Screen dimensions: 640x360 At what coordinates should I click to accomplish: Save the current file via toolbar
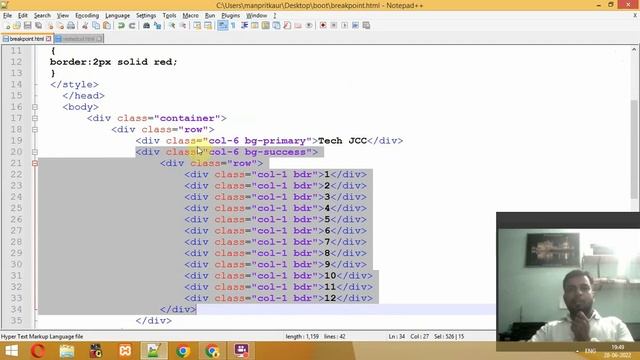click(27, 26)
